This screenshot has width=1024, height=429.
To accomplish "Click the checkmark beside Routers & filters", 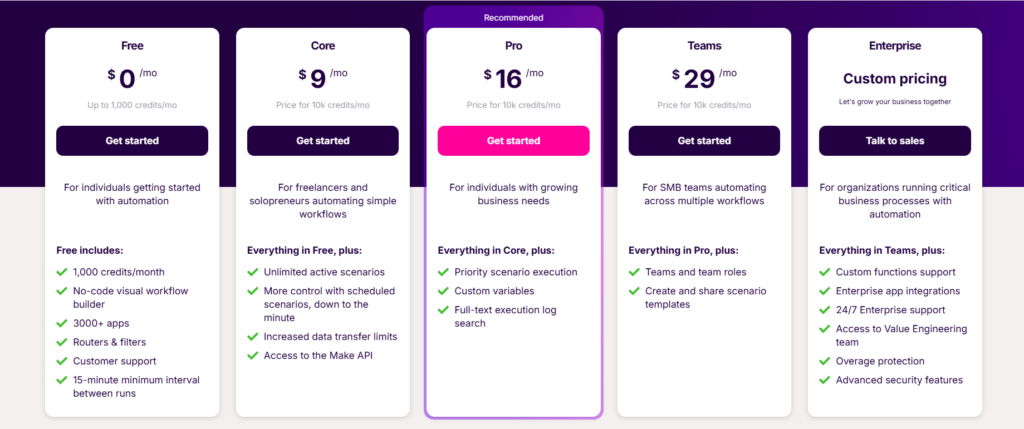I will (62, 341).
